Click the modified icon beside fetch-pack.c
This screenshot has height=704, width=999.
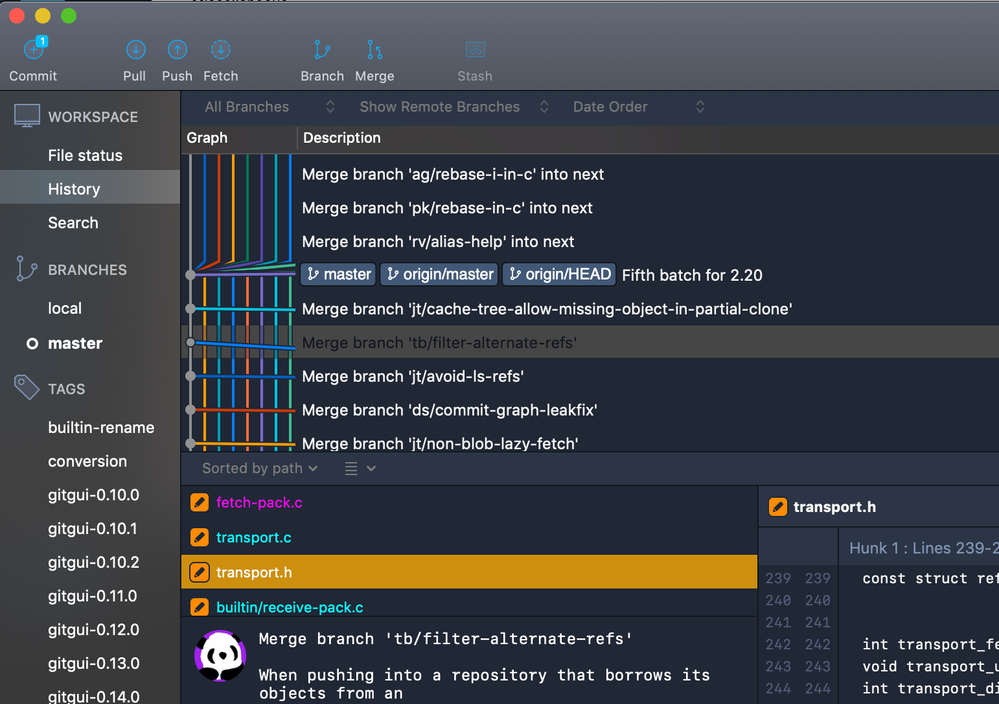coord(199,503)
